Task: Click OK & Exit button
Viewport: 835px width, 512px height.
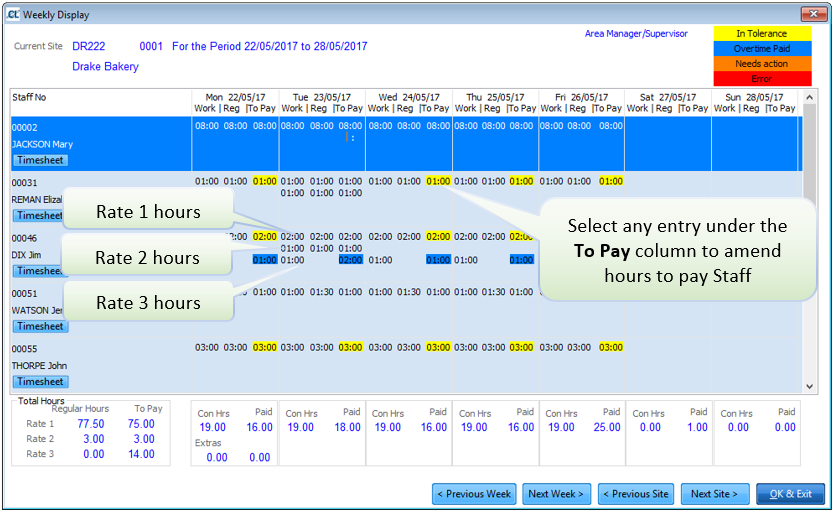Action: [790, 494]
